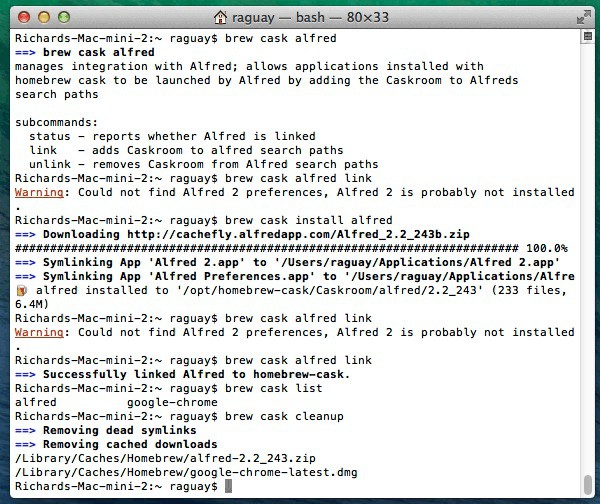Click '/Library/Caches/Homebrew/alfred-2.2_243.zip' path
This screenshot has height=504, width=600.
coord(165,458)
